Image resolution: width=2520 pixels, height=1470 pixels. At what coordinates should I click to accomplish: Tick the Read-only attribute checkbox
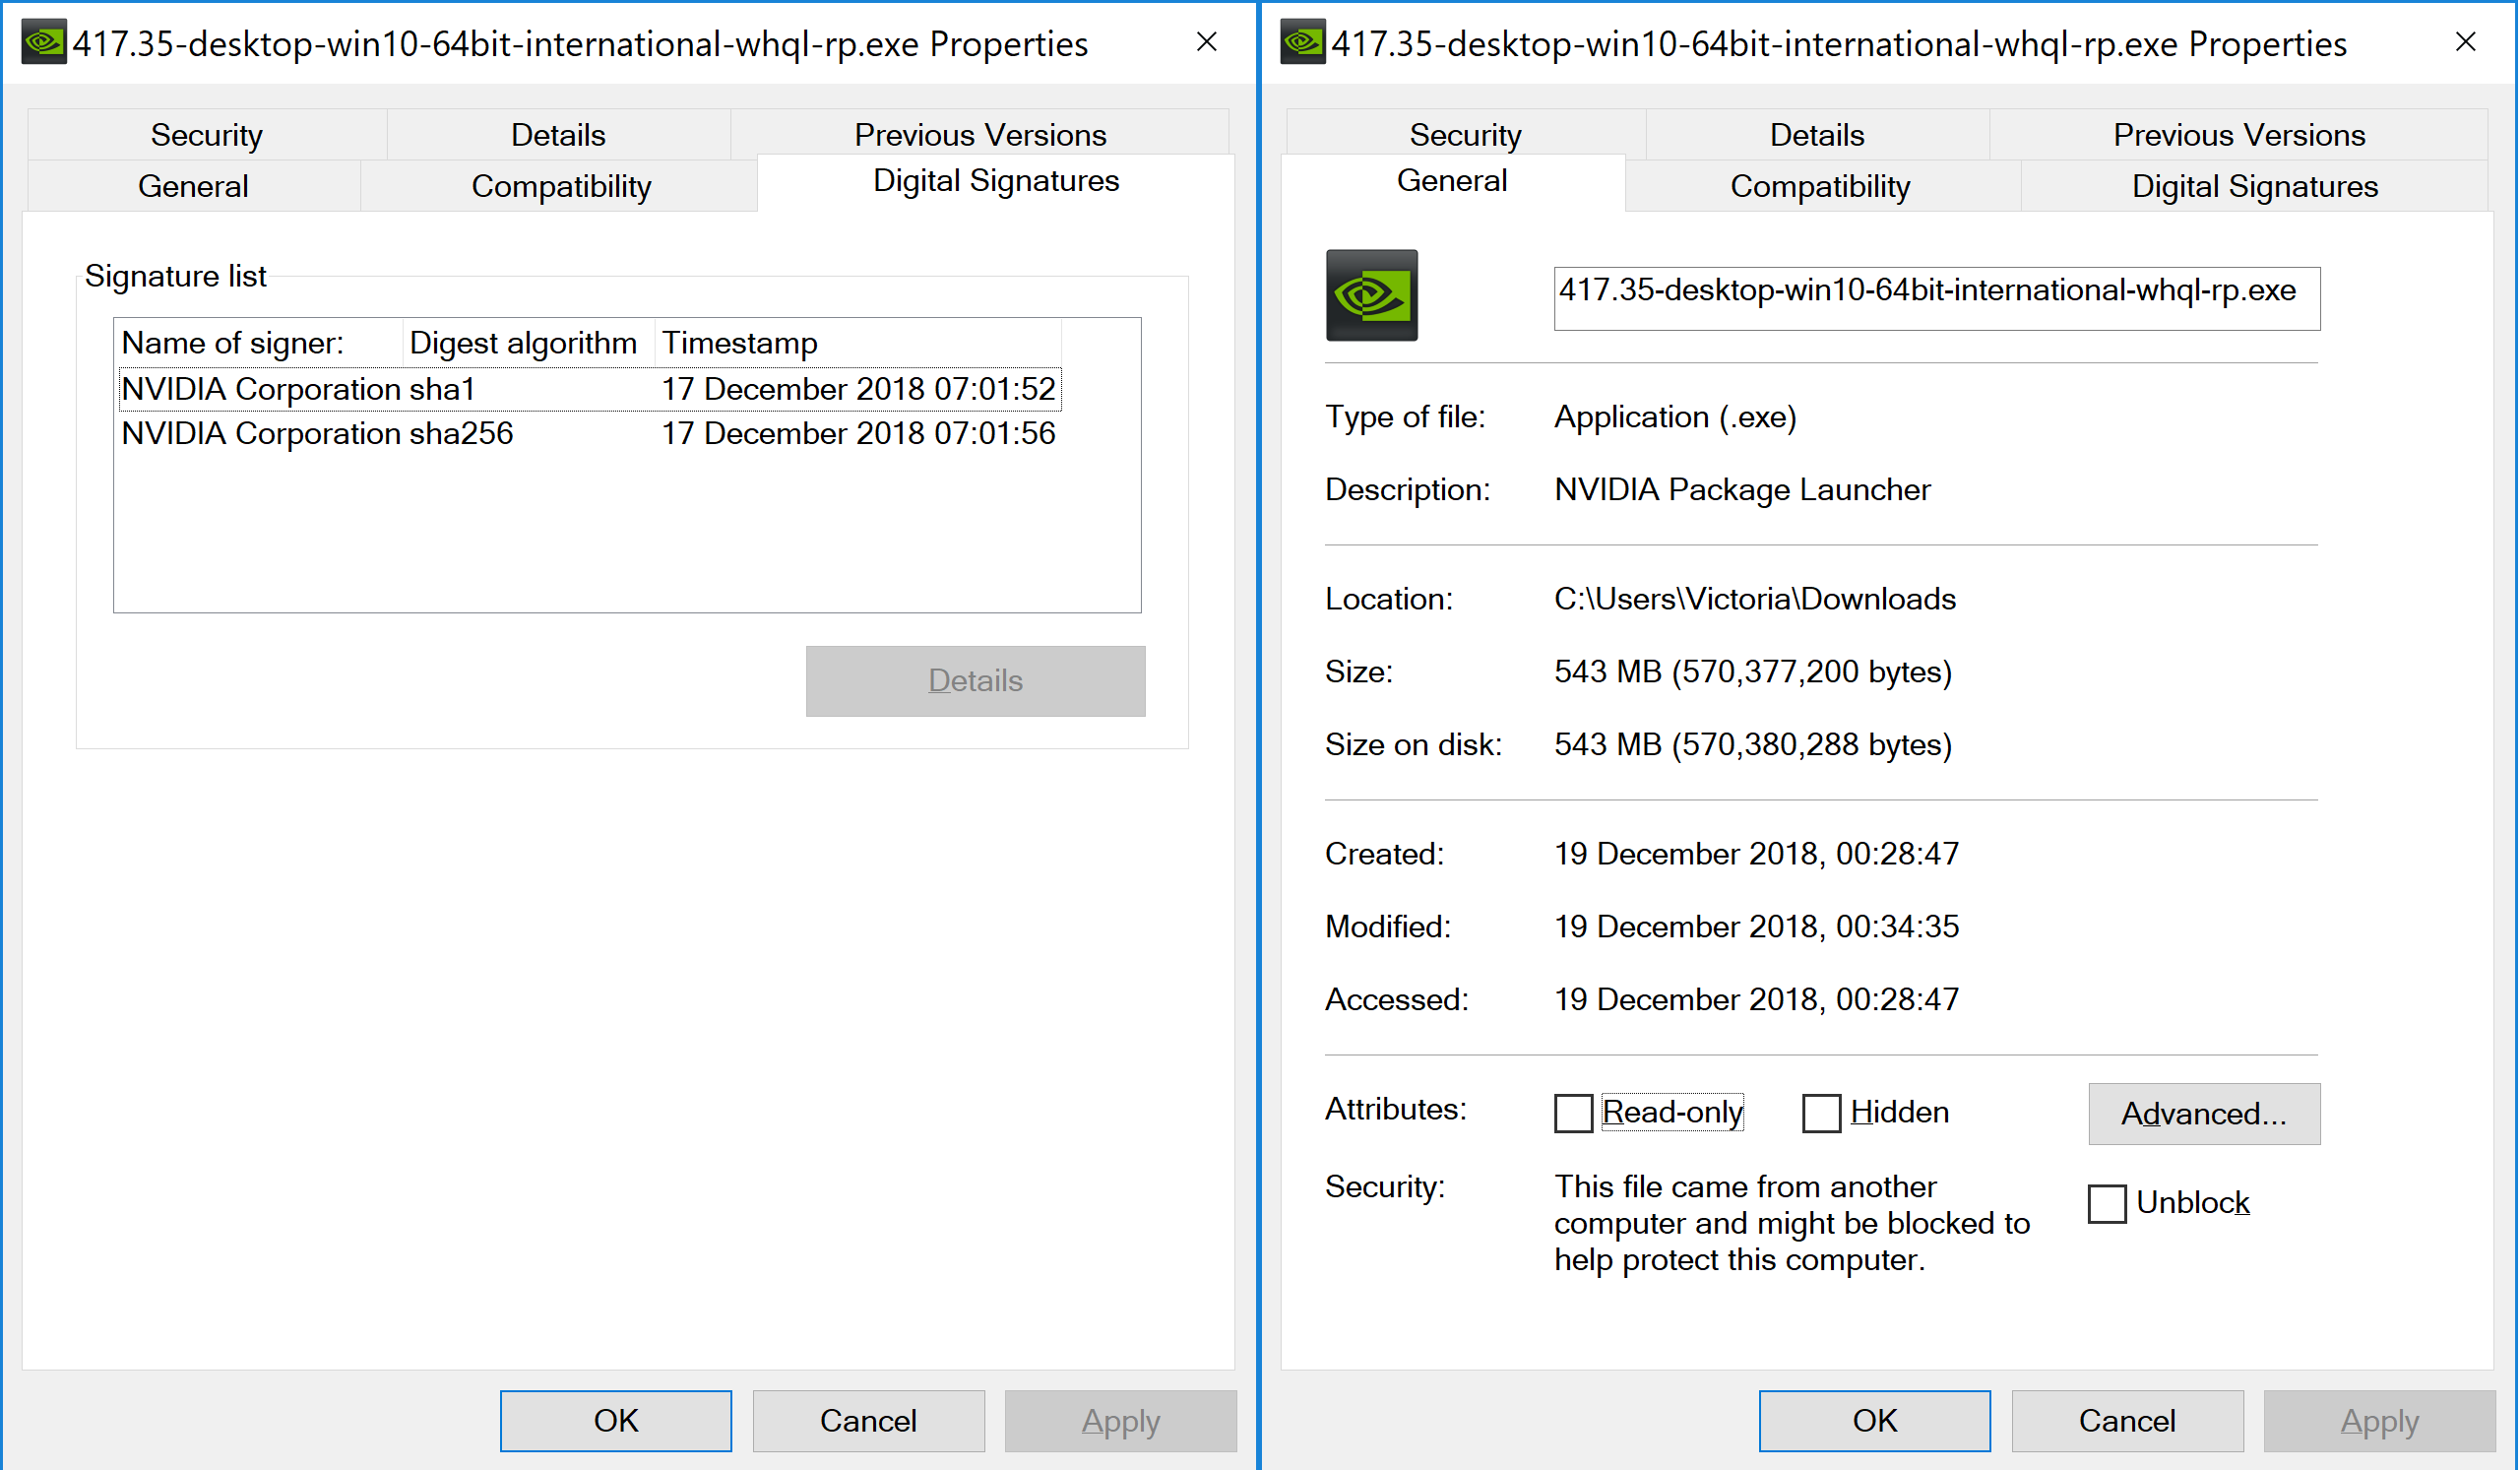[x=1573, y=1113]
